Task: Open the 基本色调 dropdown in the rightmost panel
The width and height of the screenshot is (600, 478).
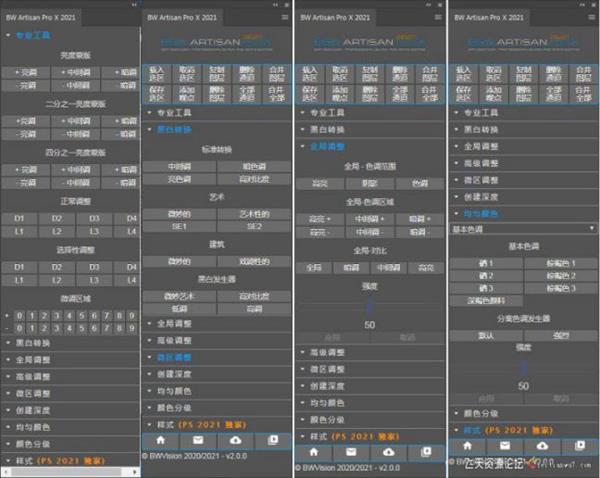Action: point(520,229)
